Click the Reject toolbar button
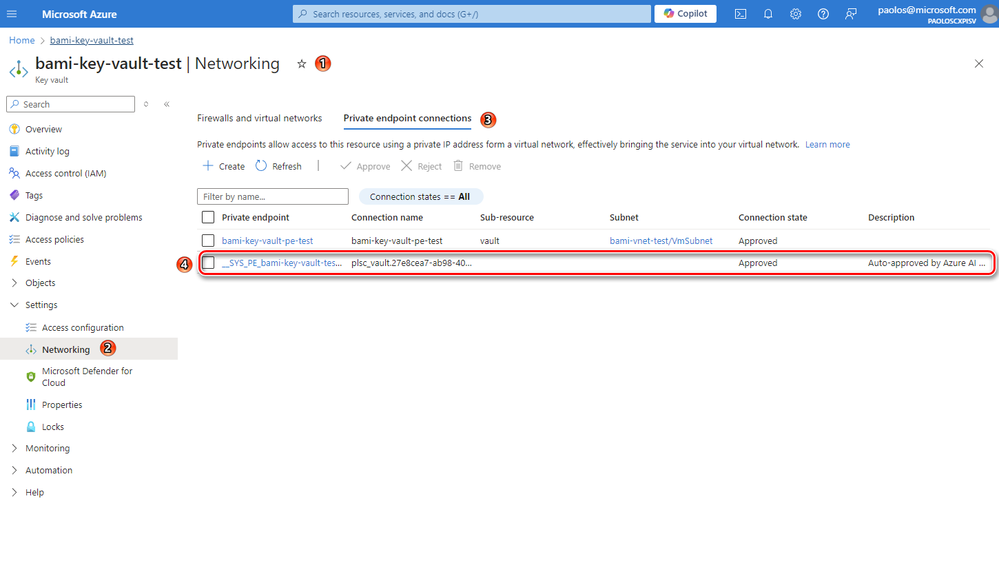The height and width of the screenshot is (572, 999). click(421, 166)
